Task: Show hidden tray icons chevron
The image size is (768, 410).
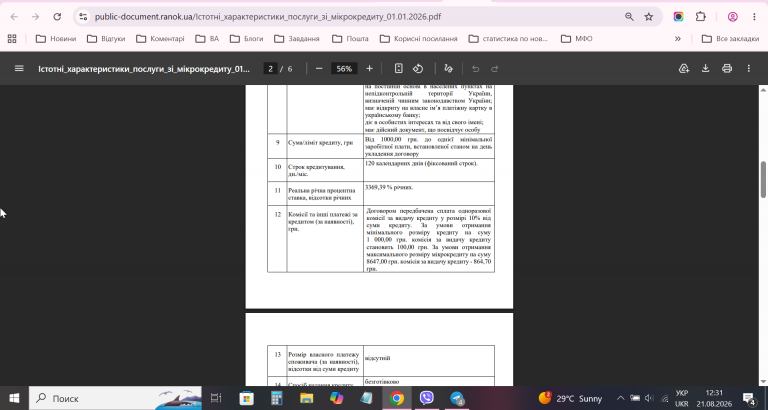Action: 620,398
